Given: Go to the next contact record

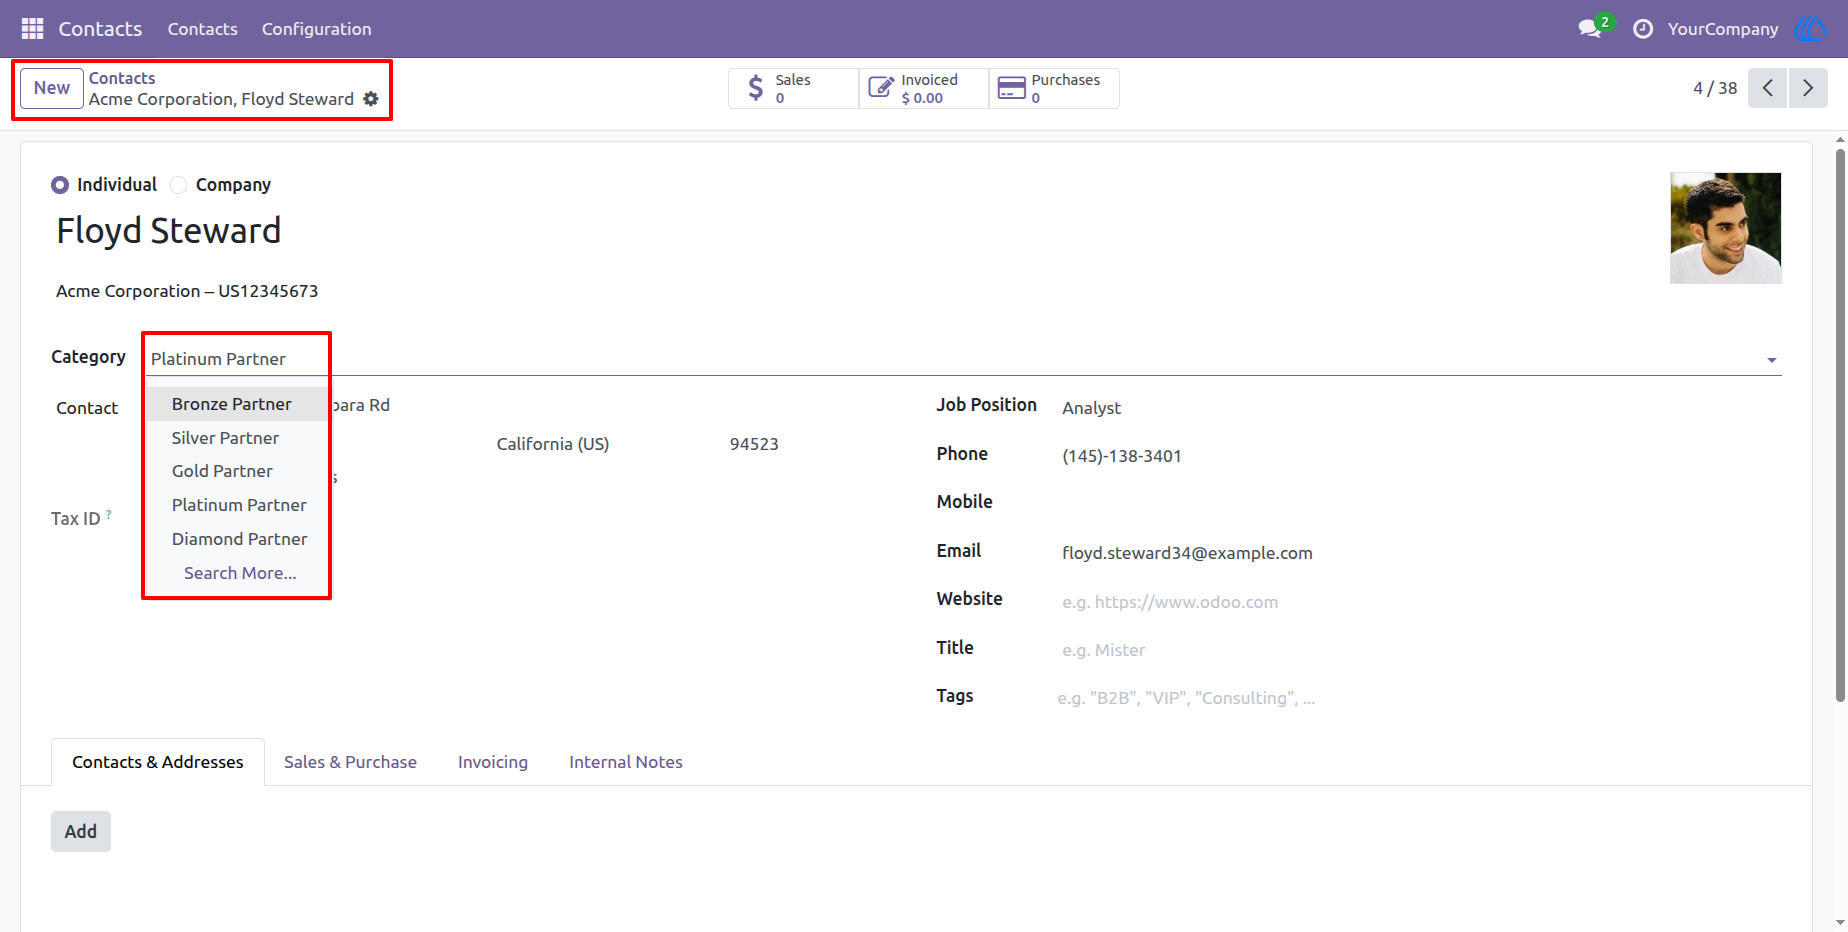Looking at the screenshot, I should click(x=1808, y=88).
